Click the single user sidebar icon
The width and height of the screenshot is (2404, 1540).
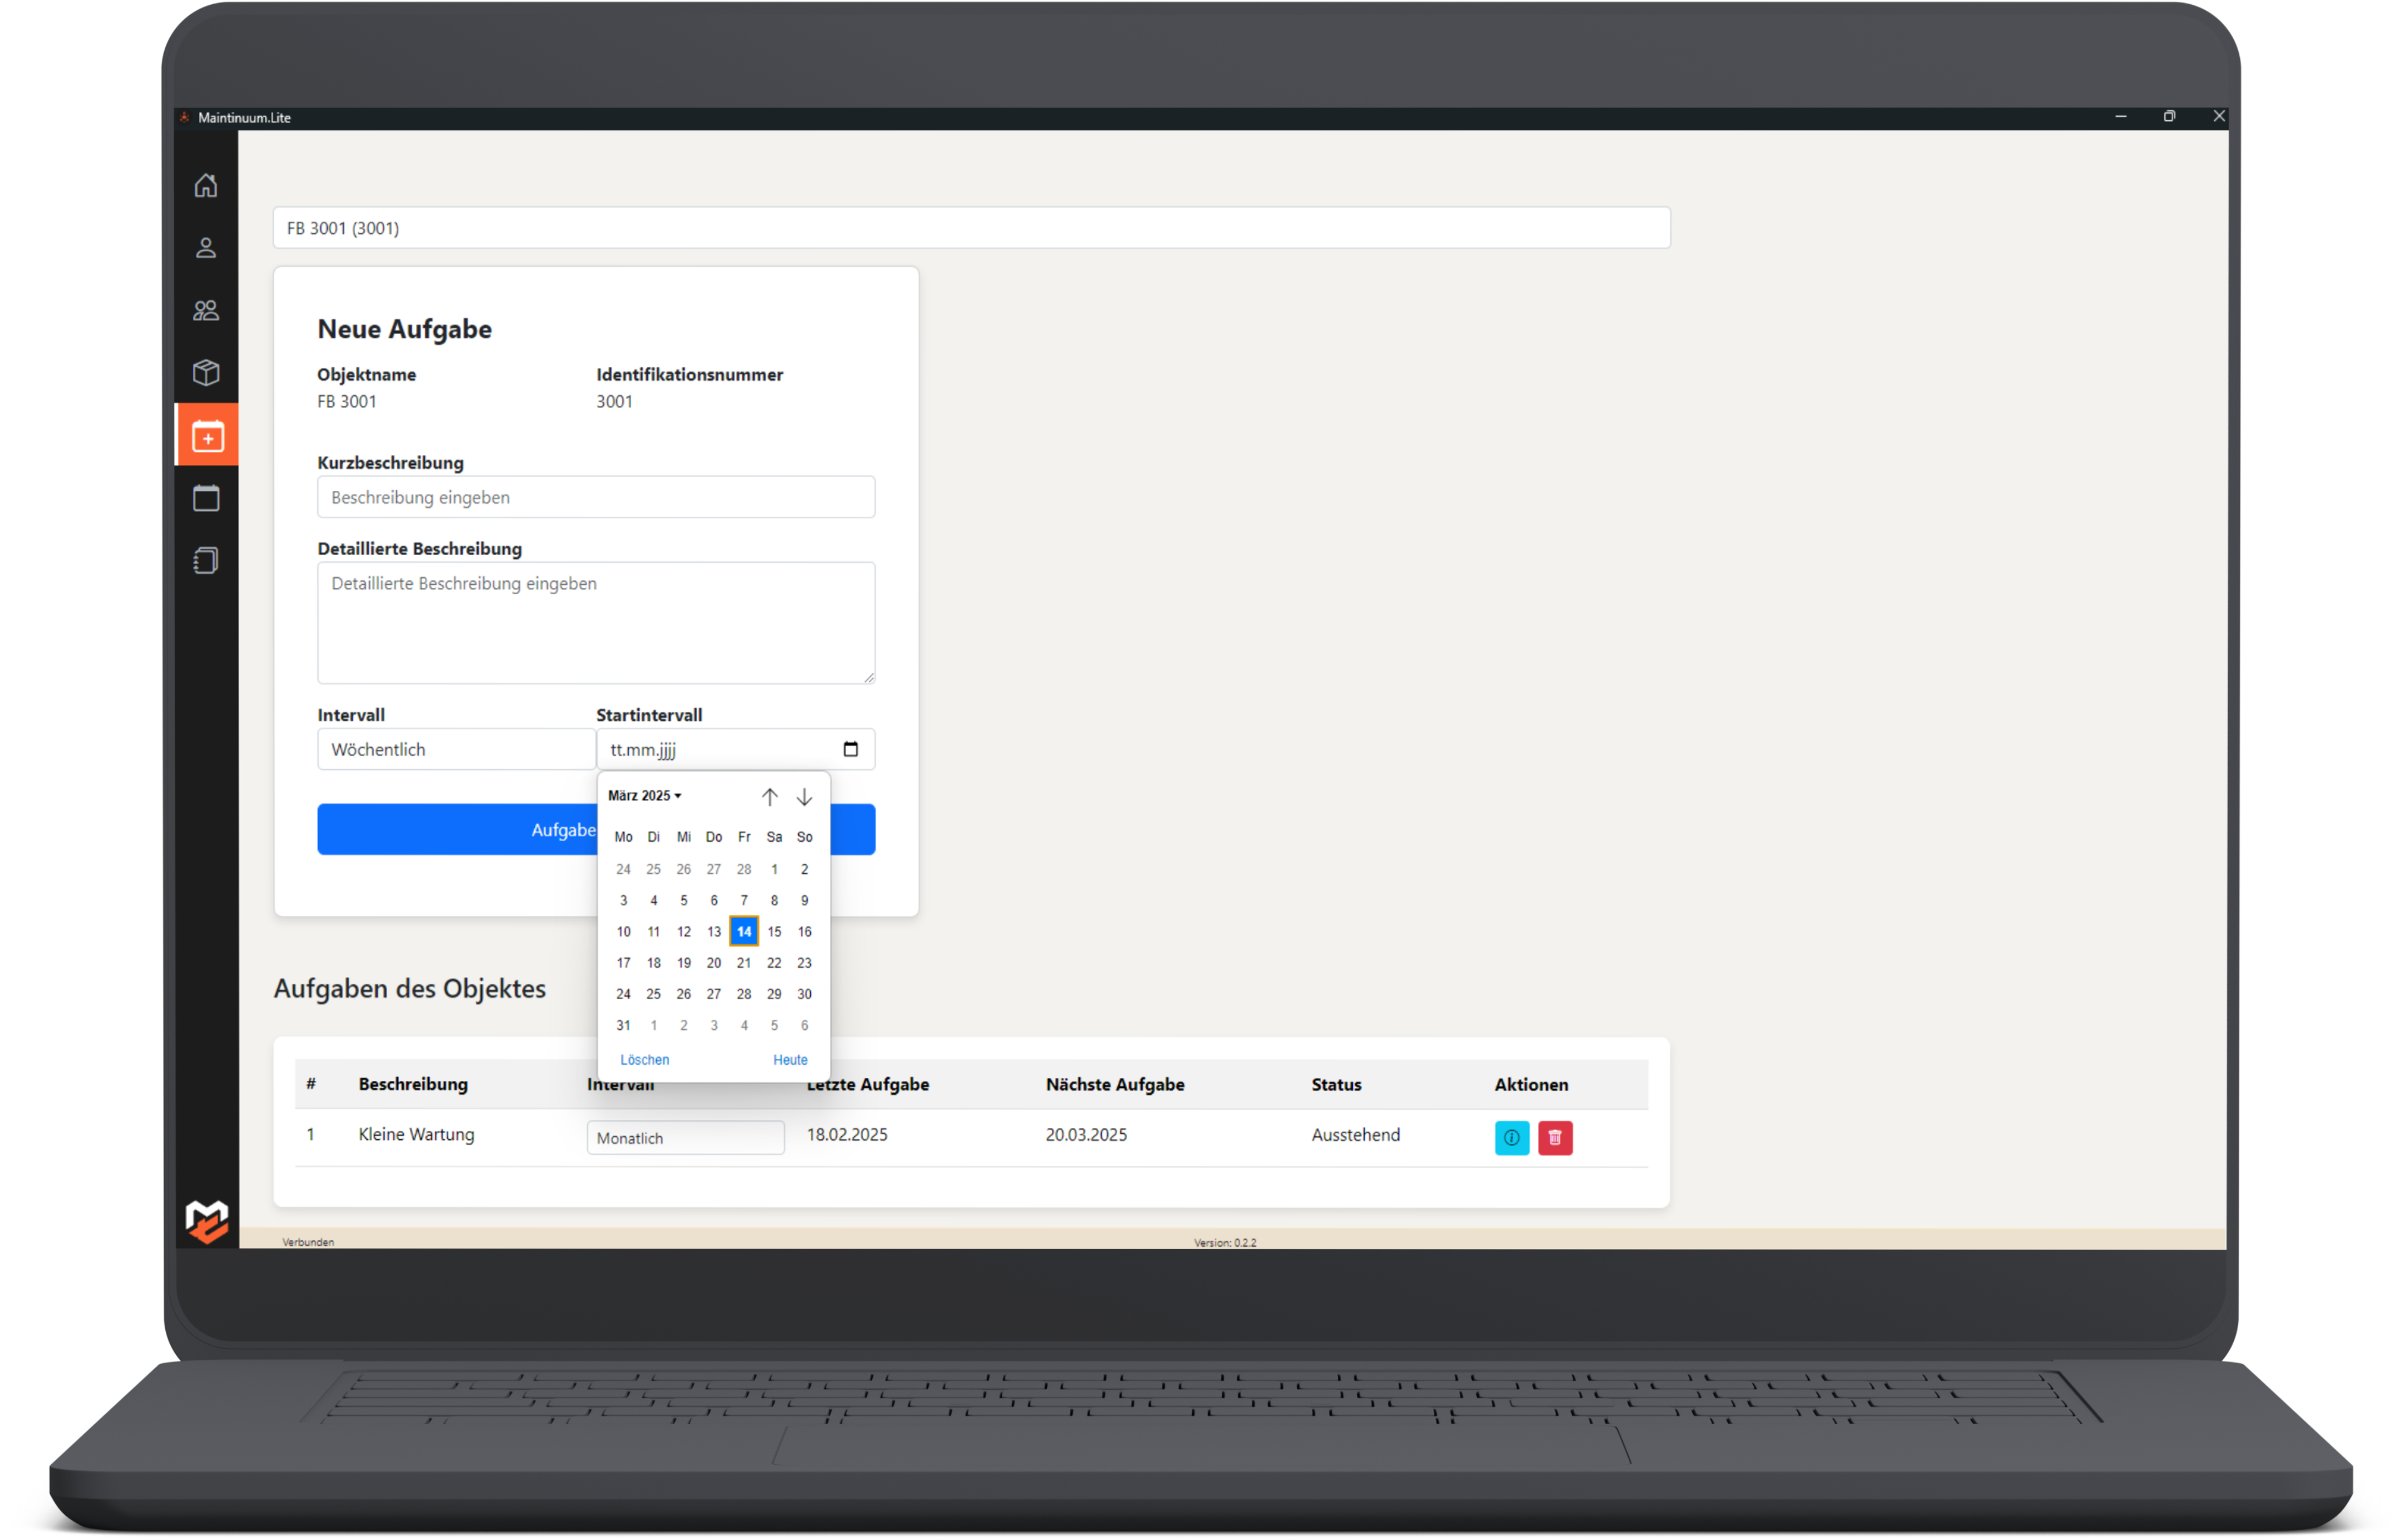click(206, 248)
